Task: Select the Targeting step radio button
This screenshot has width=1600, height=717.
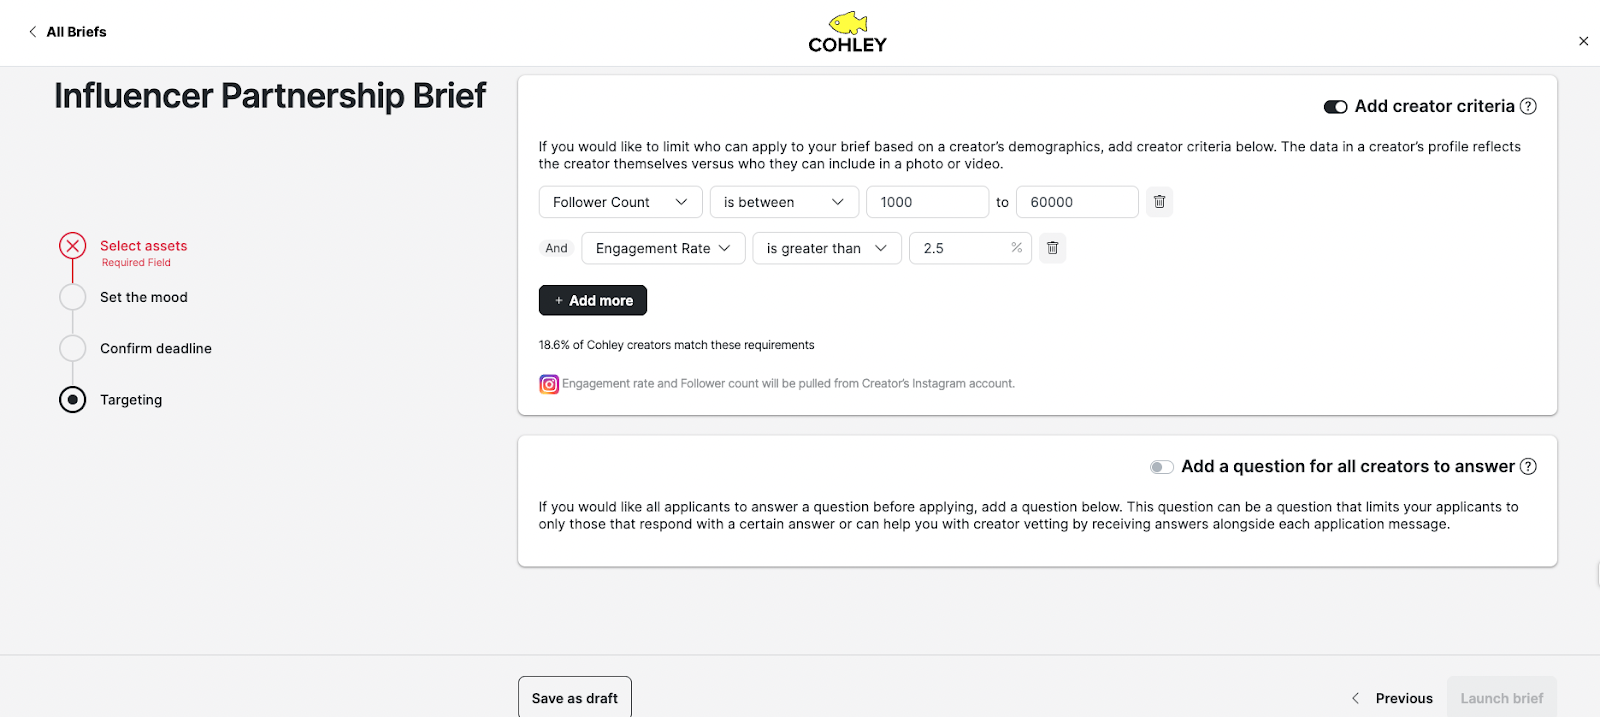Action: [x=72, y=400]
